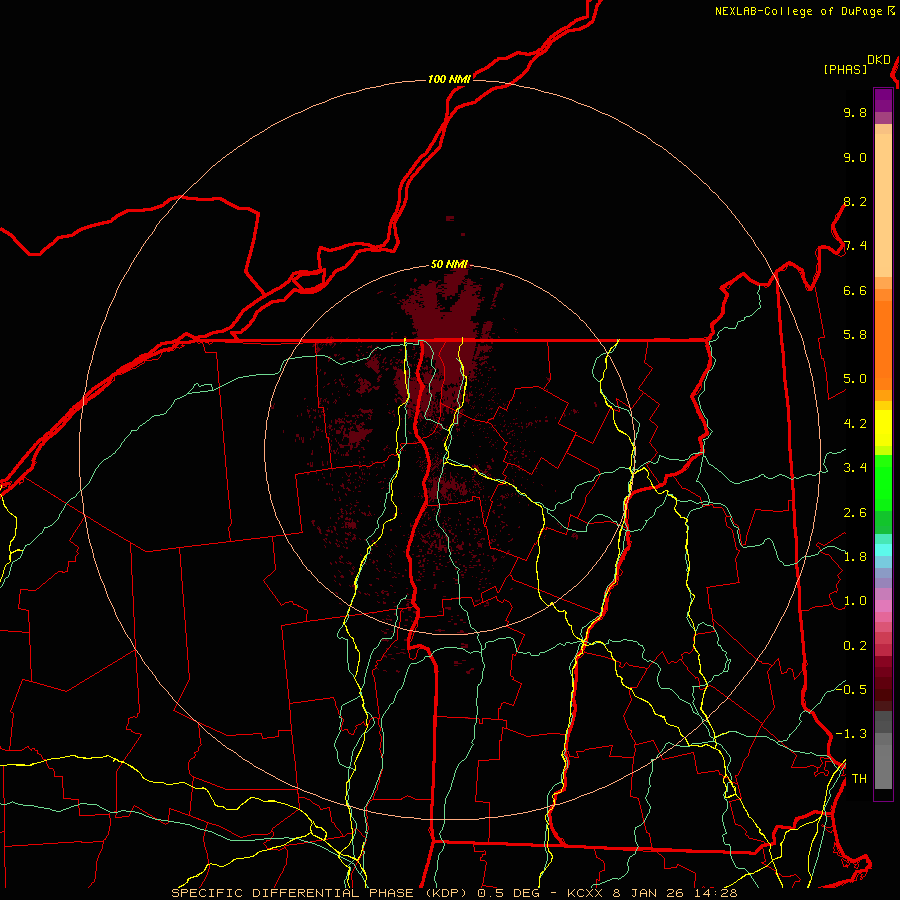The image size is (900, 900).
Task: Click the 3.4 legend value
Action: (855, 468)
